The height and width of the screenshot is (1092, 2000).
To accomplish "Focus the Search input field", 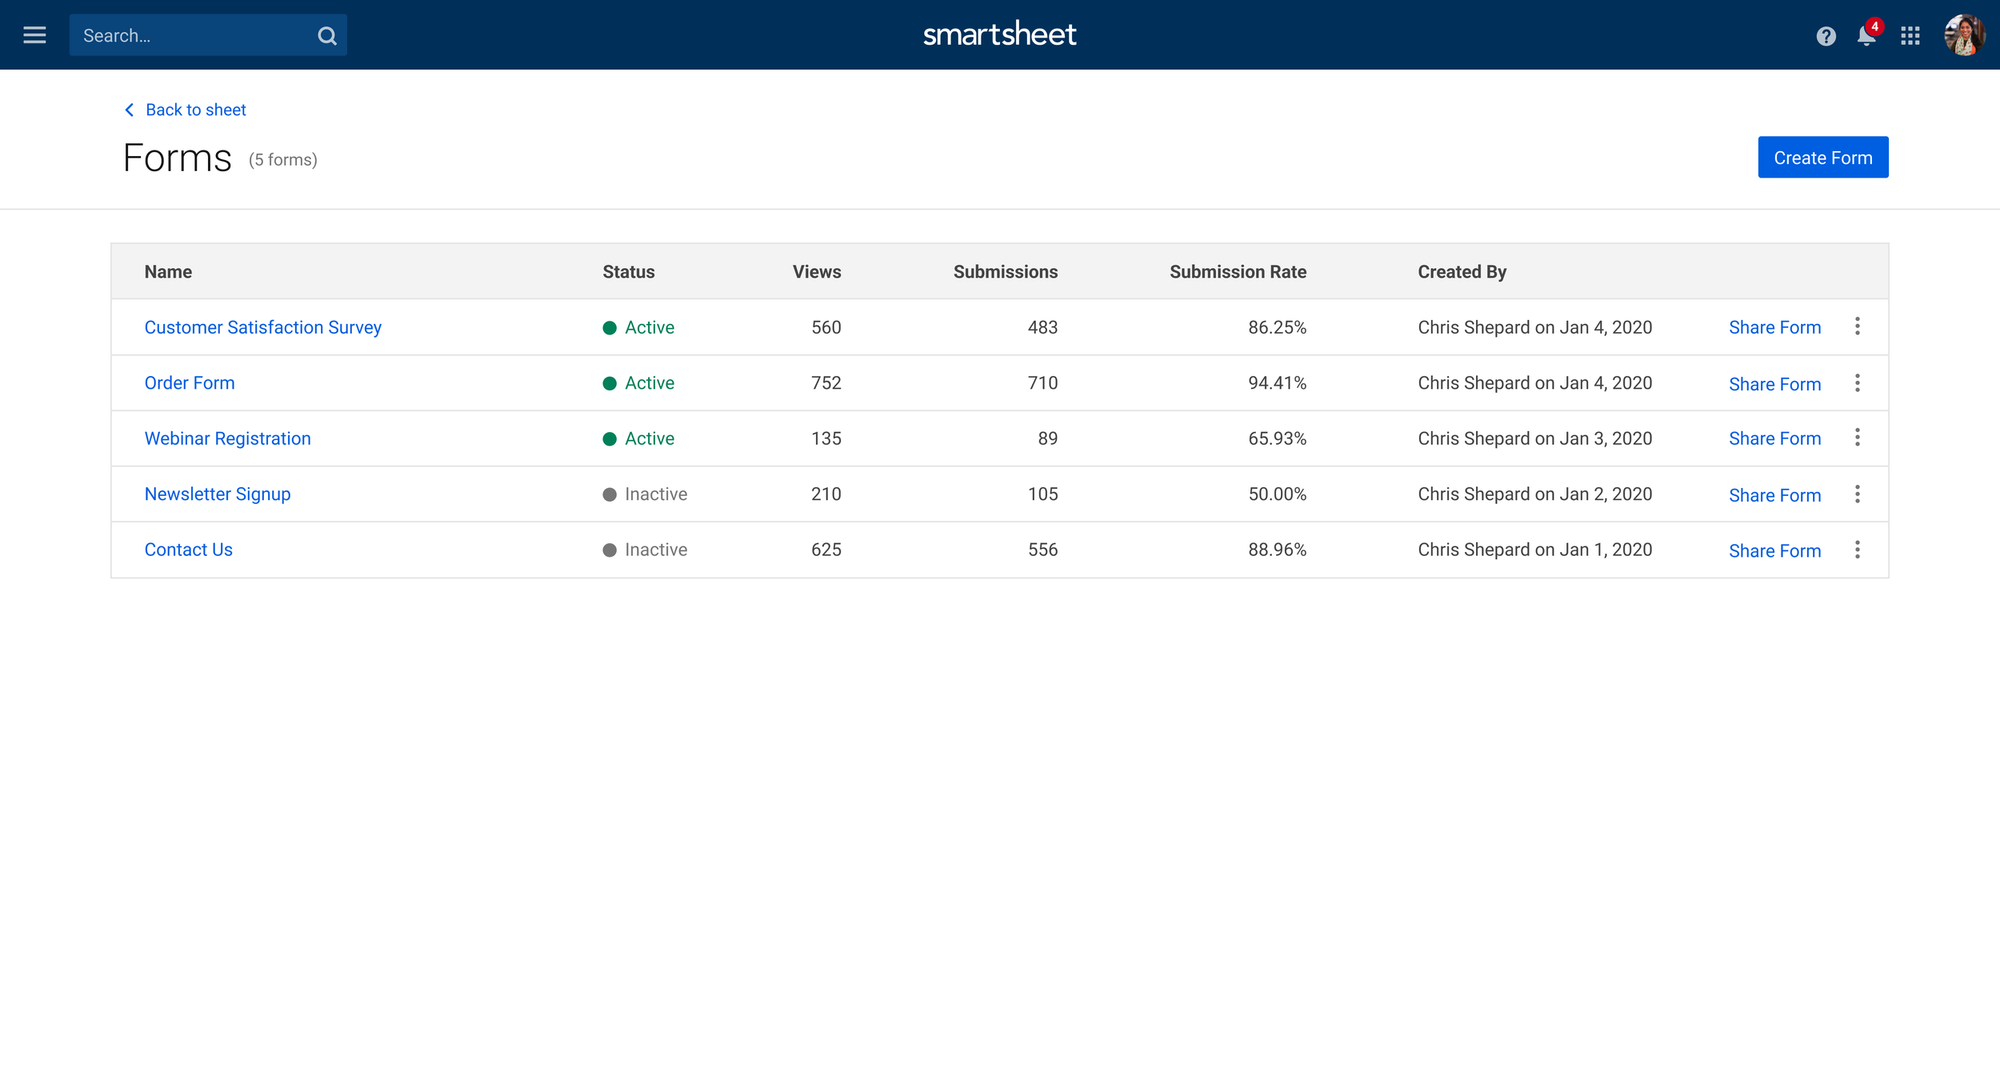I will (190, 36).
